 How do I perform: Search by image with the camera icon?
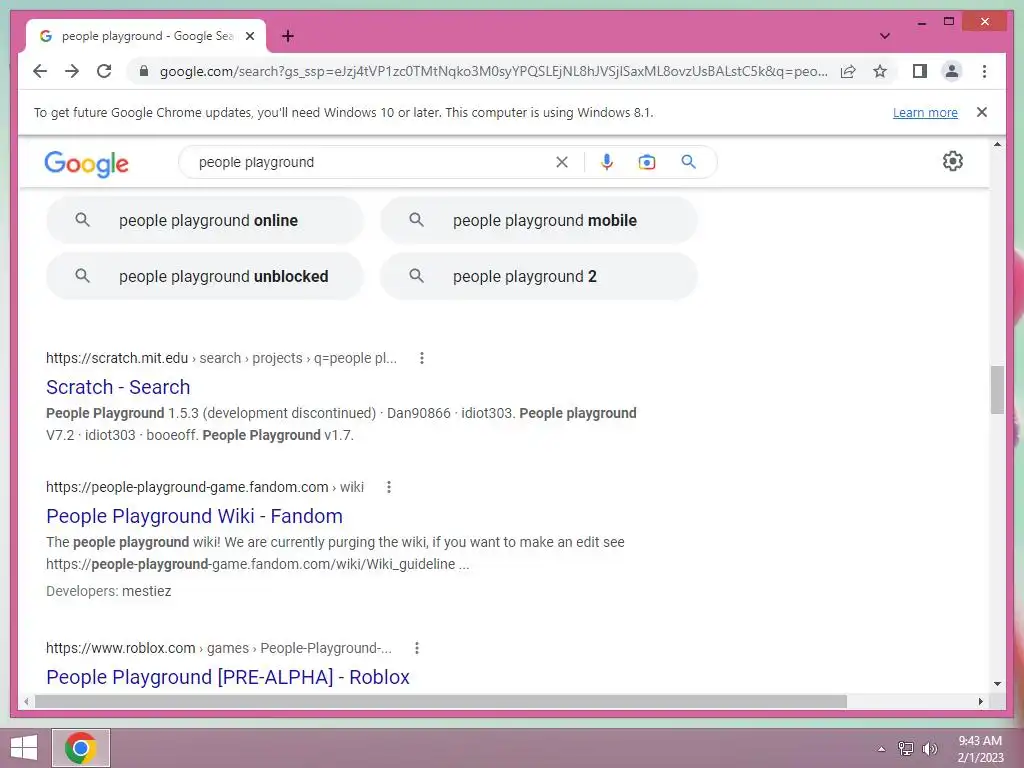[x=647, y=162]
